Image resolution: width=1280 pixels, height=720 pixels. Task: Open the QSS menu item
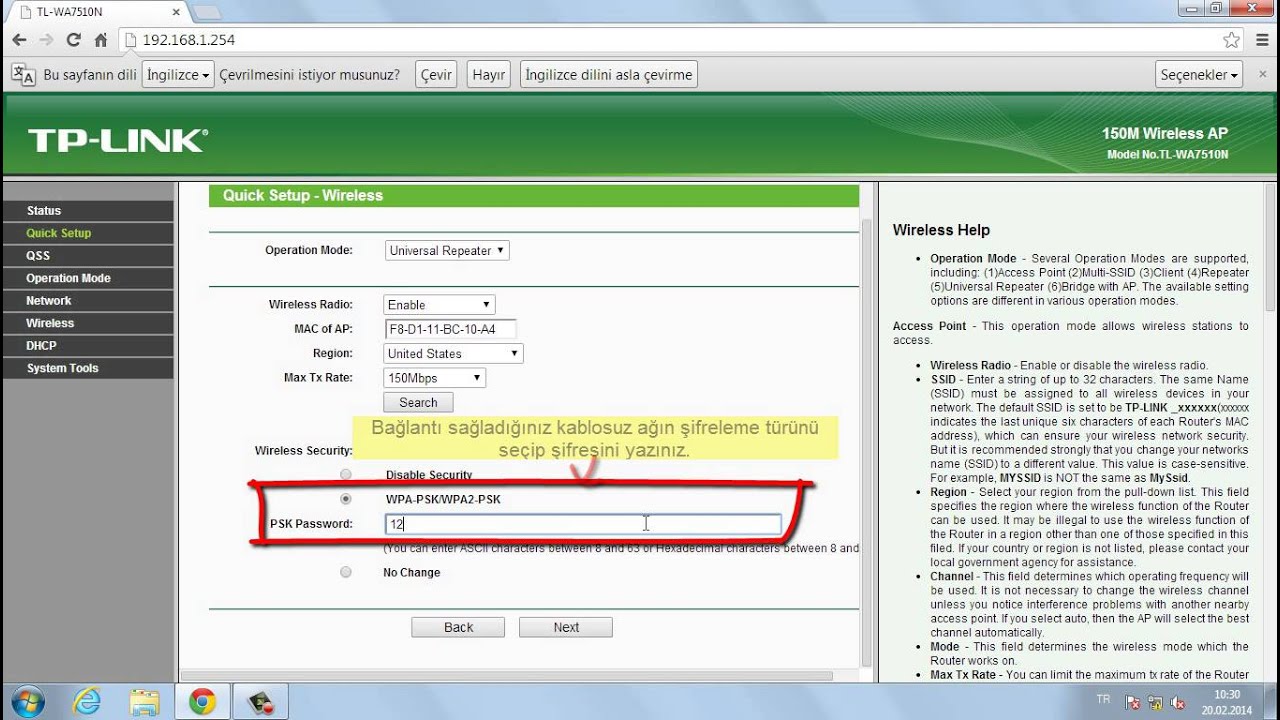point(87,255)
